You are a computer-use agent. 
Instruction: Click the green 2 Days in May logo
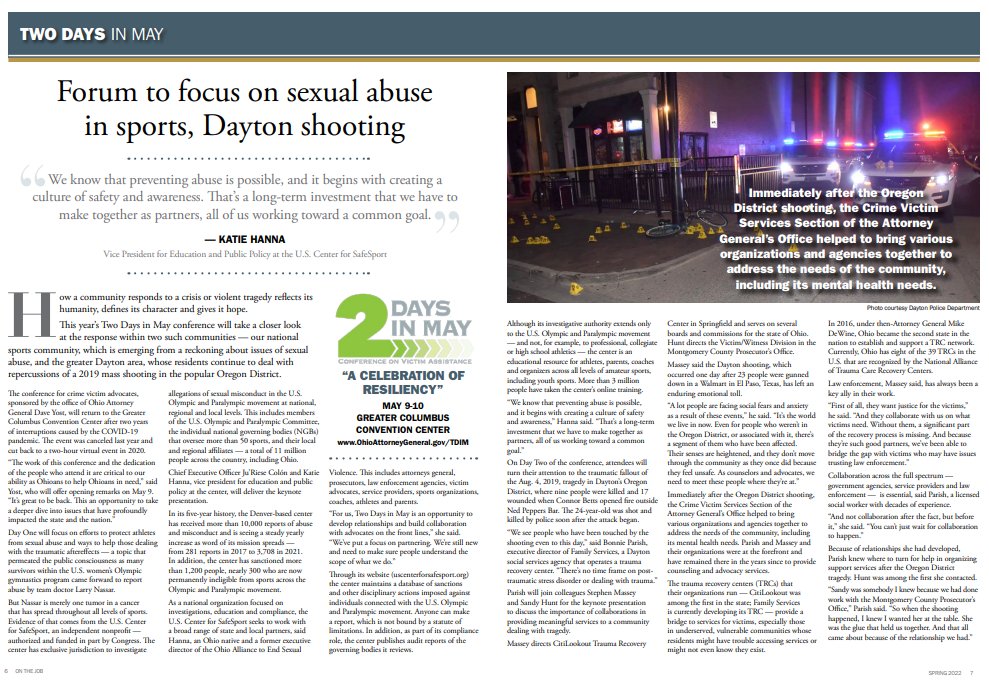click(x=404, y=329)
